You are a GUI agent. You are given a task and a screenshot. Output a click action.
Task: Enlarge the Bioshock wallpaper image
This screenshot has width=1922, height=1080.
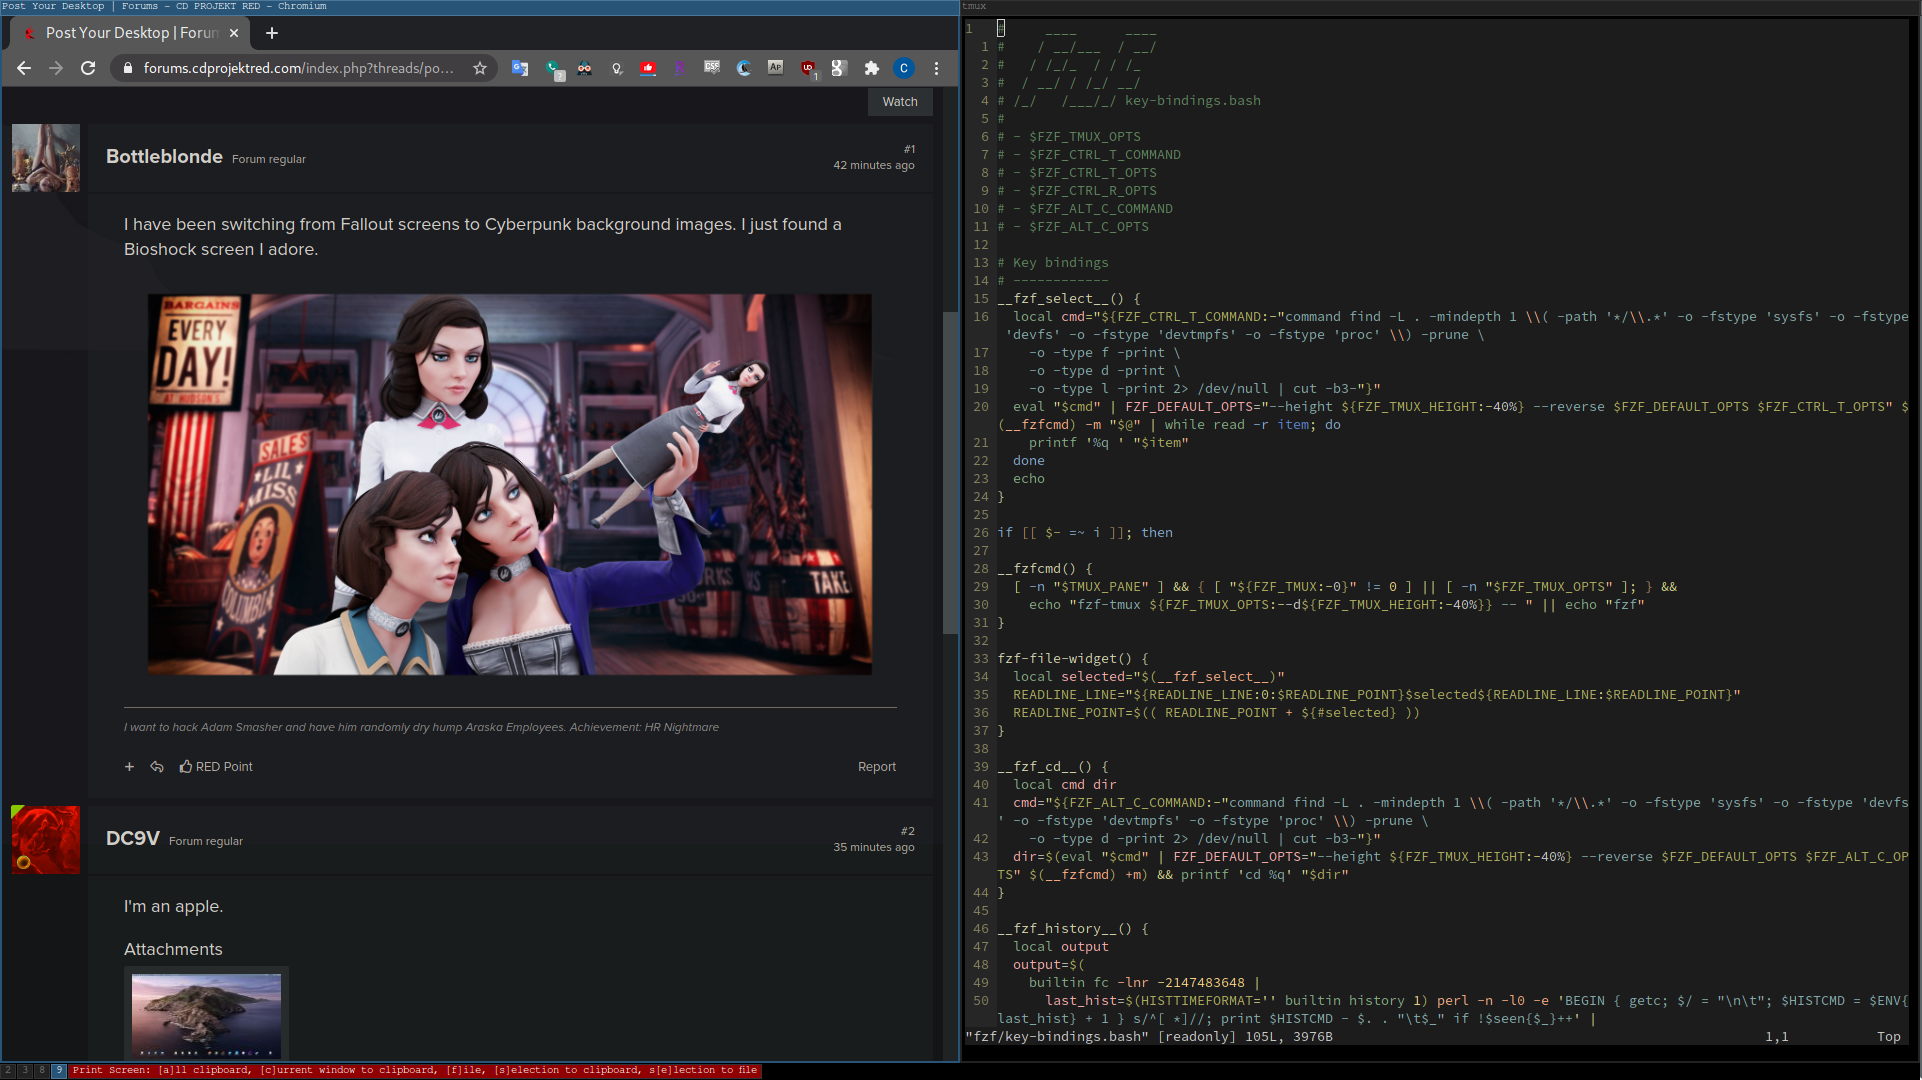(x=510, y=484)
